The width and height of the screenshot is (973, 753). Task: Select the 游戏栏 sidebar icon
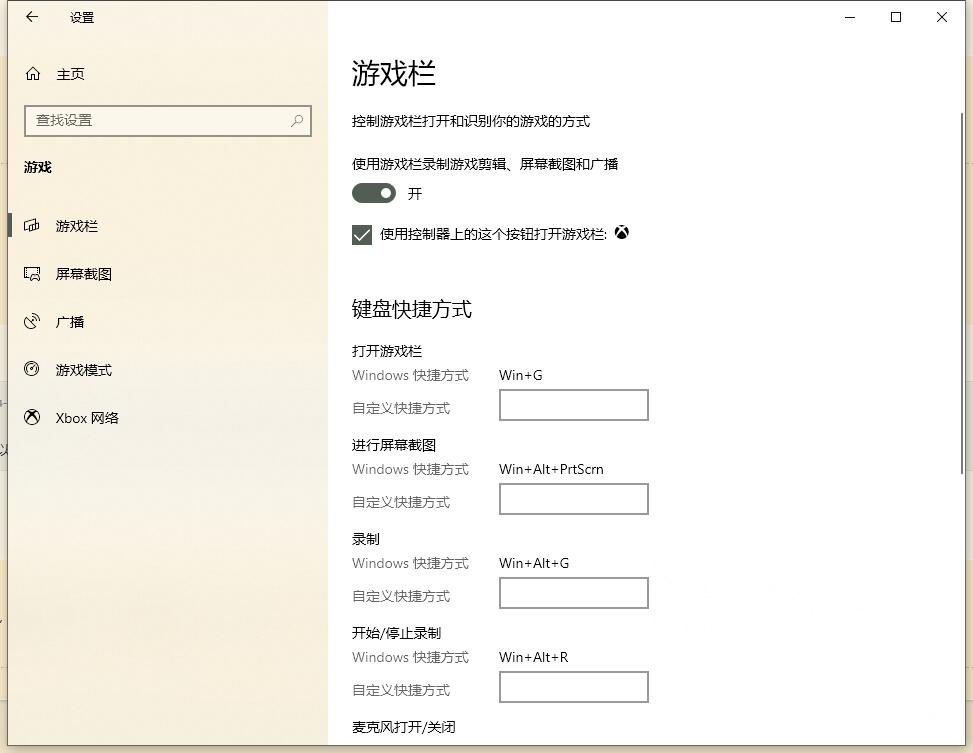click(31, 225)
